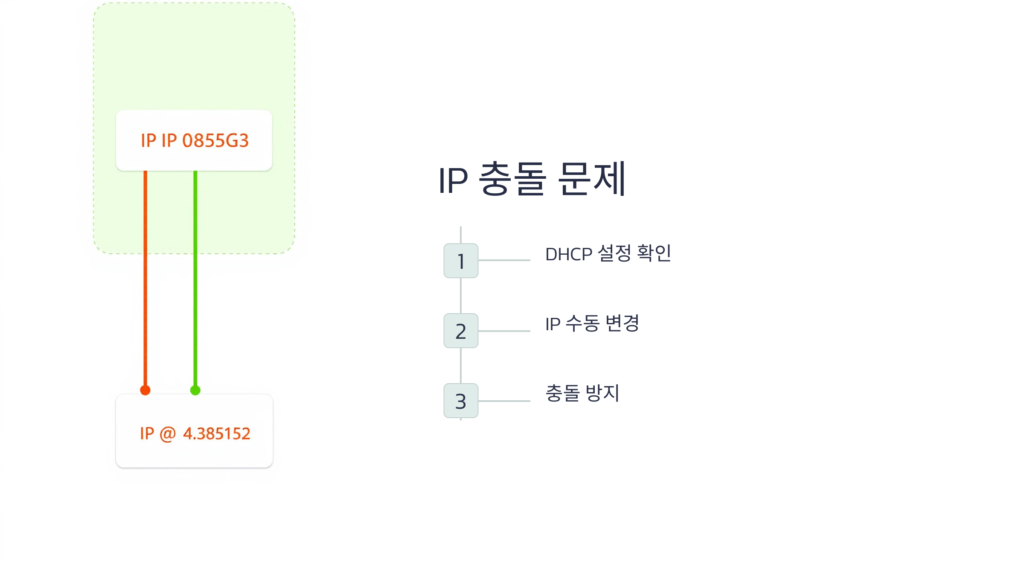1024x576 pixels.
Task: Select the "IP 충돌 문제" heading
Action: [x=532, y=181]
